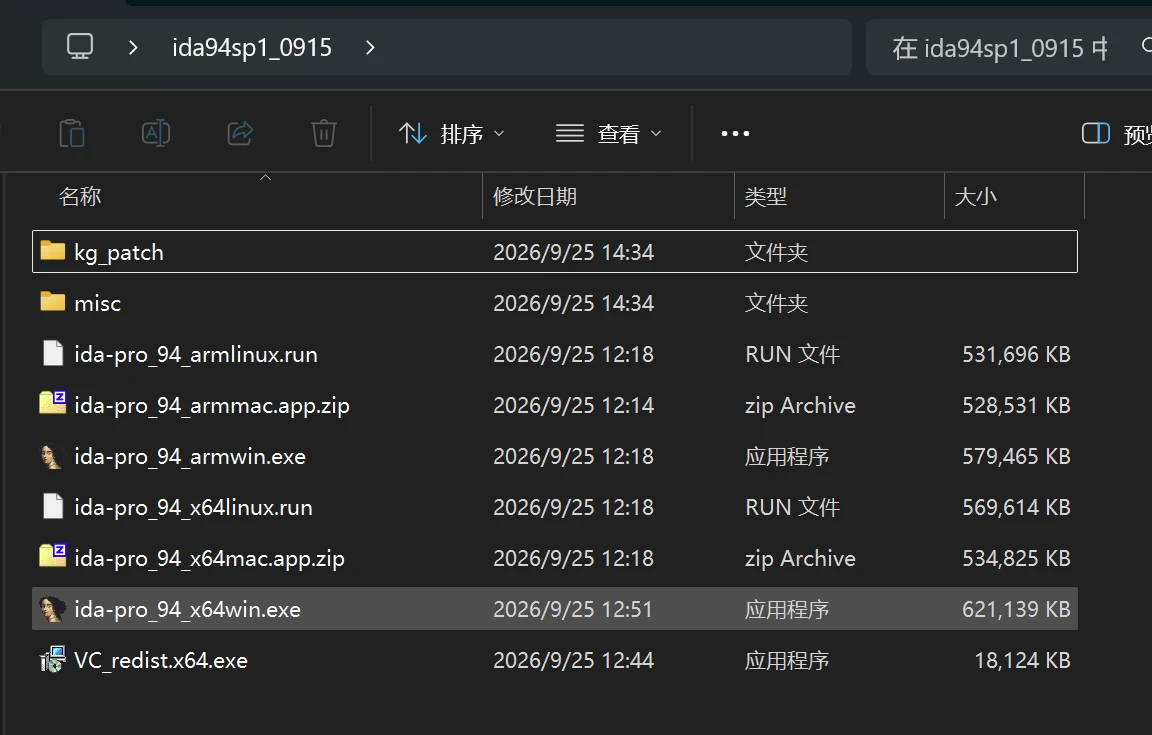Image resolution: width=1152 pixels, height=735 pixels.
Task: Click RUN 文件 type of armlinux.run row
Action: click(x=792, y=354)
